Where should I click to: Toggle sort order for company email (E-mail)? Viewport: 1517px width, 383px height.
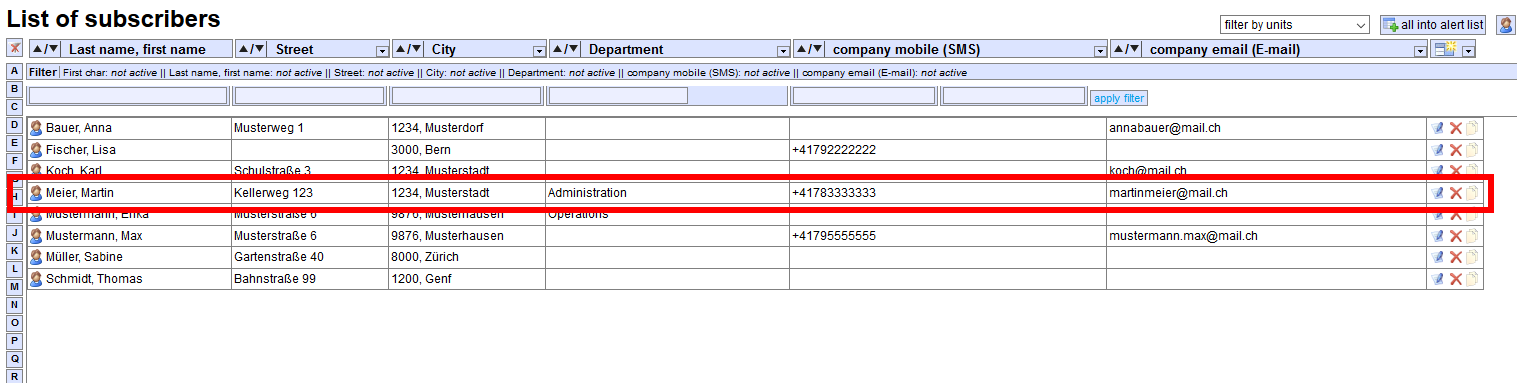pyautogui.click(x=1128, y=49)
